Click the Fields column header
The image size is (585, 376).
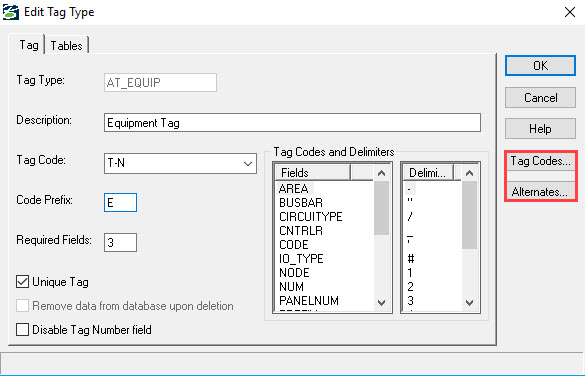313,173
